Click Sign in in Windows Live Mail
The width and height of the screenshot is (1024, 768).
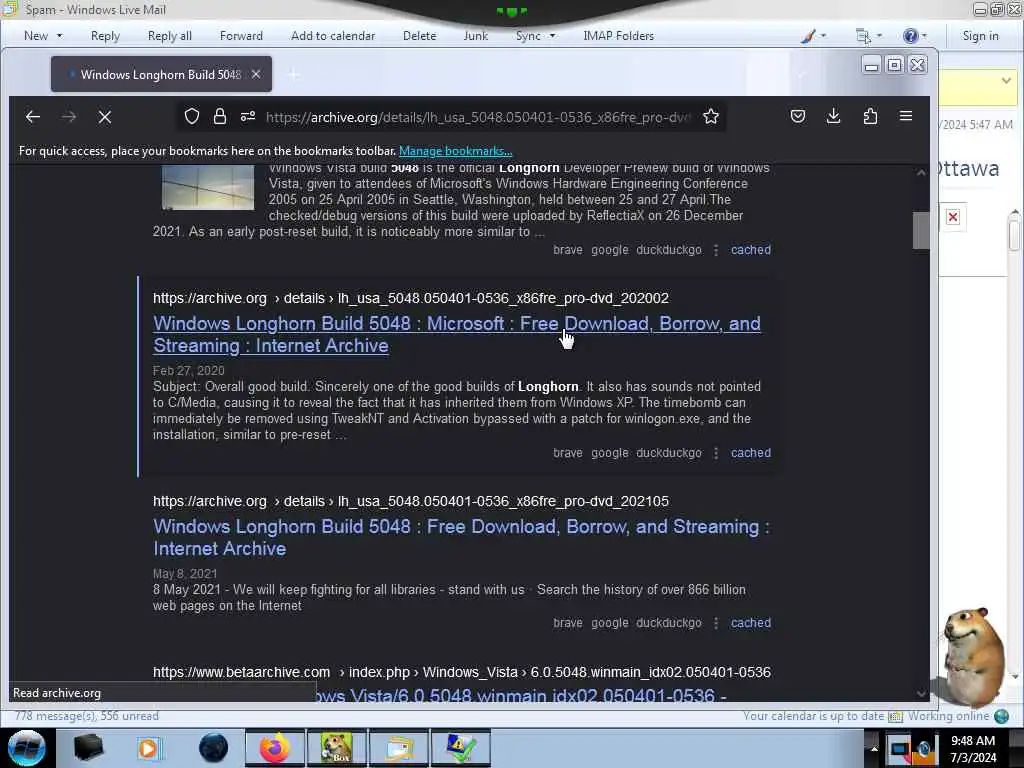coord(980,36)
